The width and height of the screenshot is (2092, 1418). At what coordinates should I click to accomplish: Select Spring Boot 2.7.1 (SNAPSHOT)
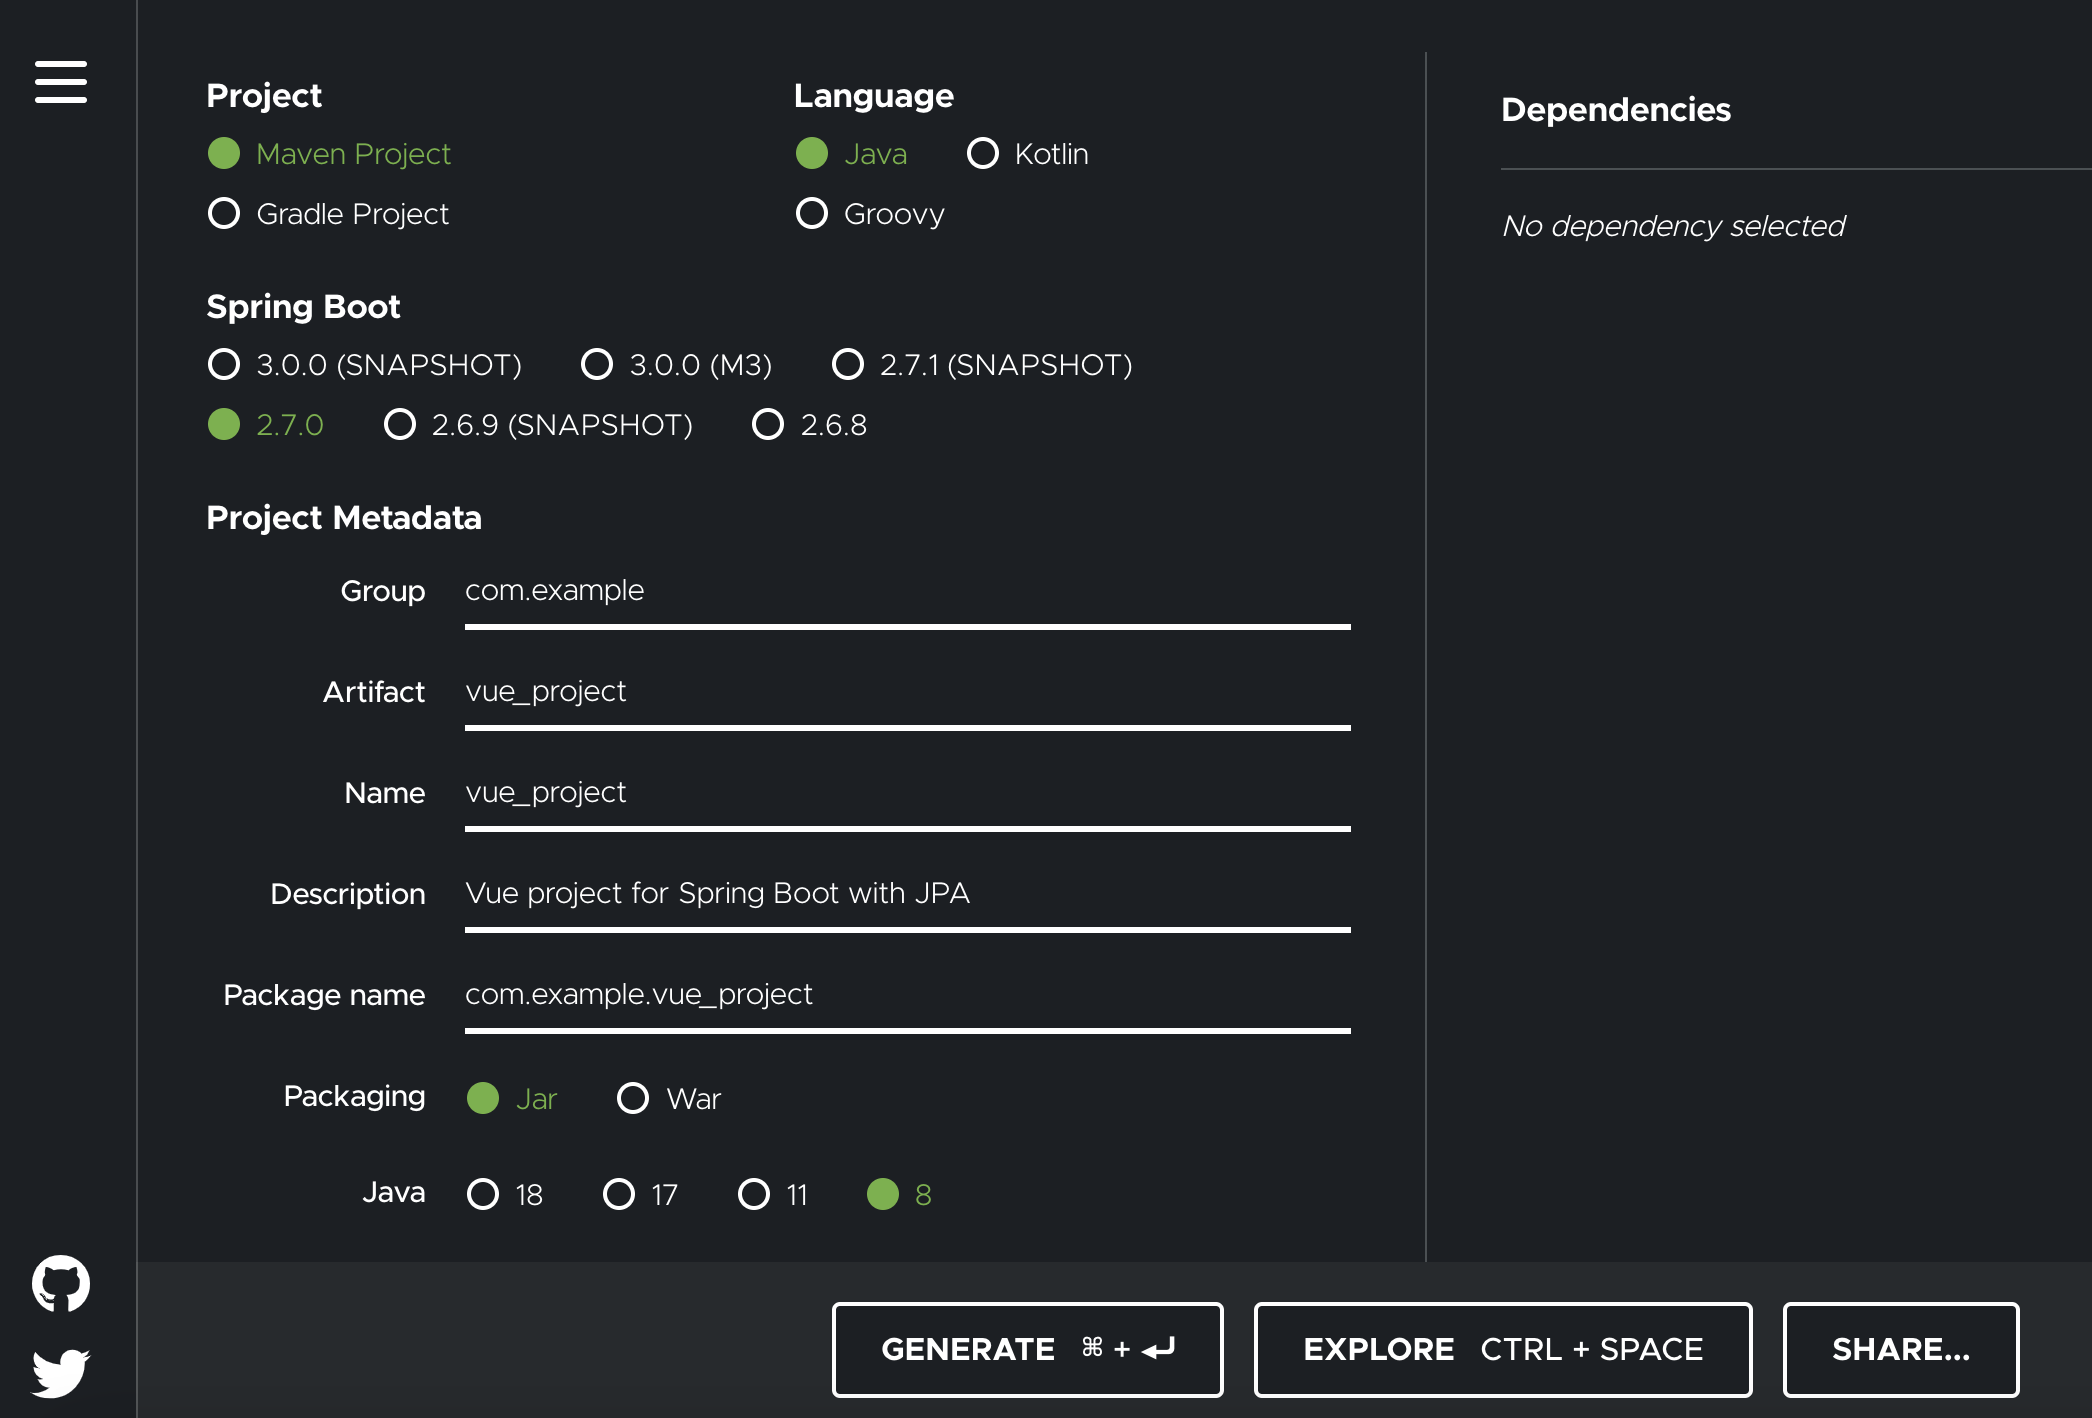click(982, 365)
